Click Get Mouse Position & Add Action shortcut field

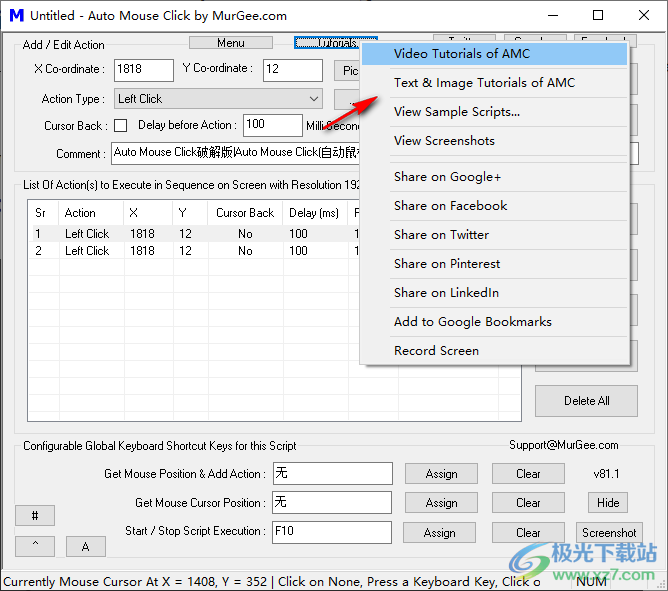point(333,473)
